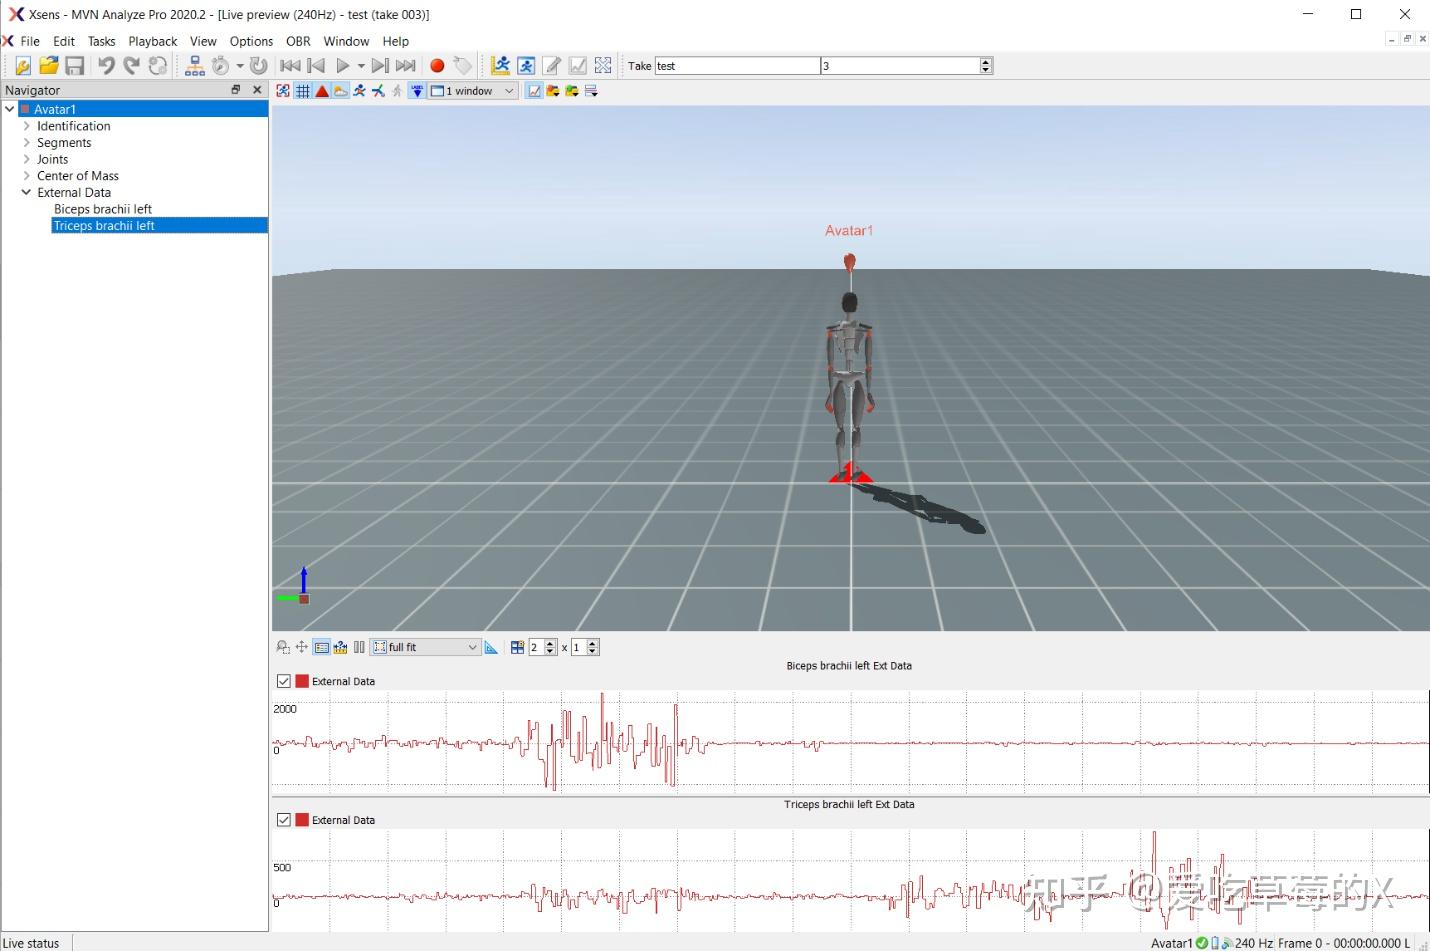1430x951 pixels.
Task: Open the Playback menu
Action: coord(152,41)
